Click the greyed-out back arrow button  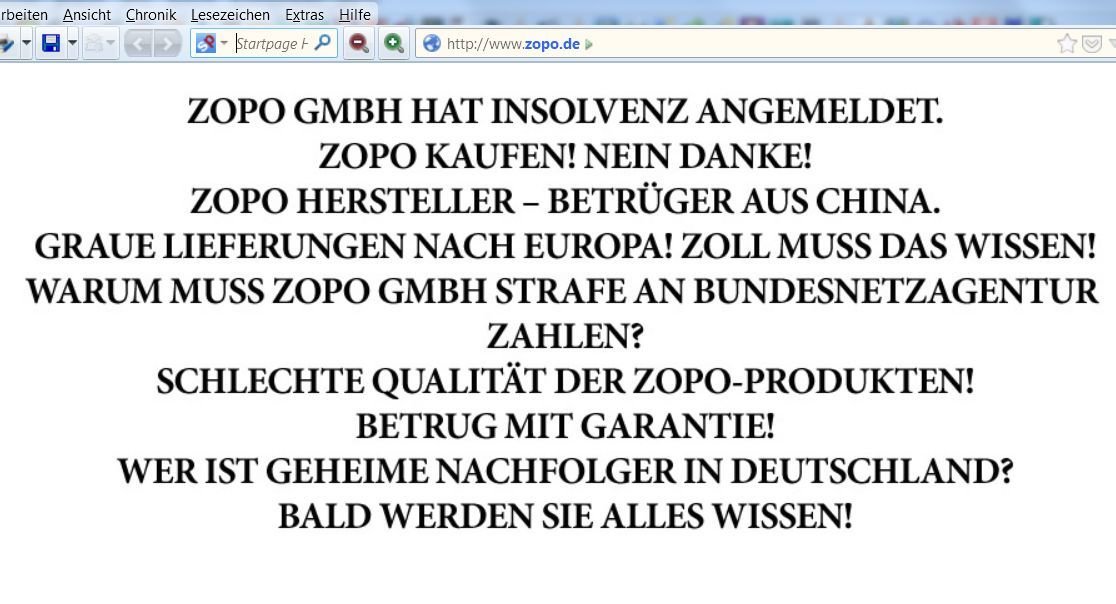pyautogui.click(x=138, y=44)
